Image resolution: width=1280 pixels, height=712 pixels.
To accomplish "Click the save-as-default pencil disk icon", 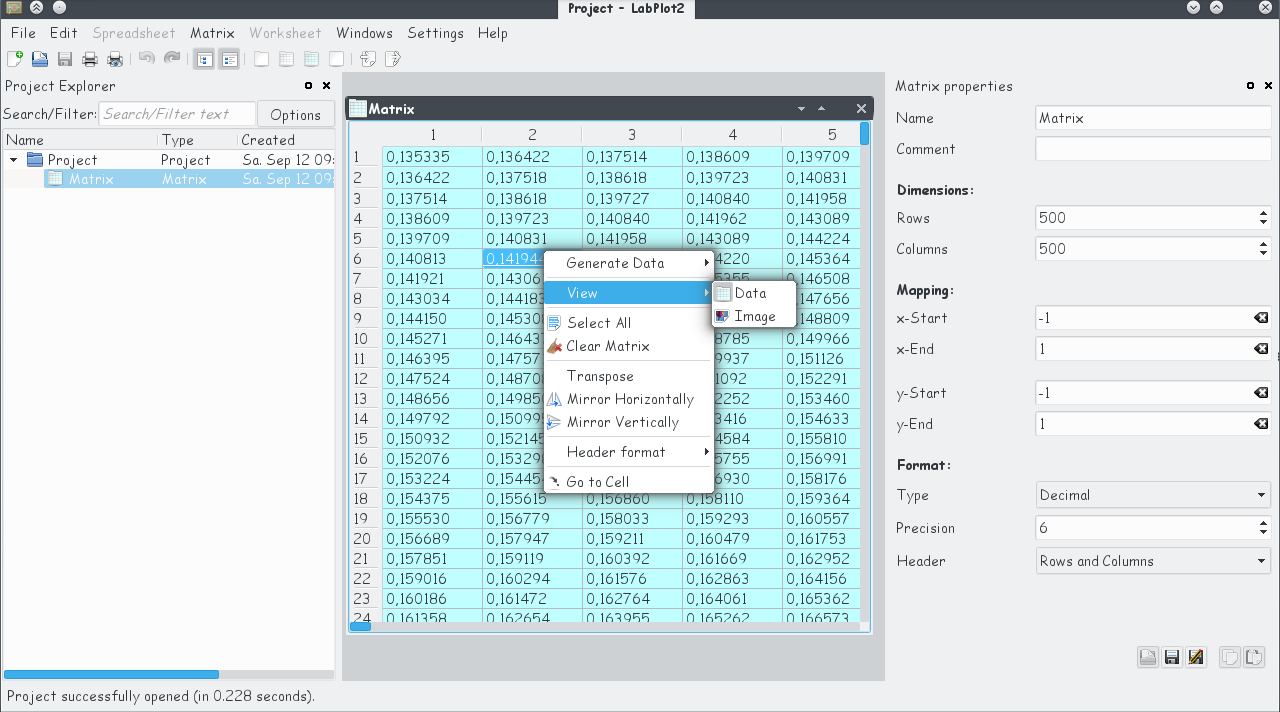I will [1196, 657].
